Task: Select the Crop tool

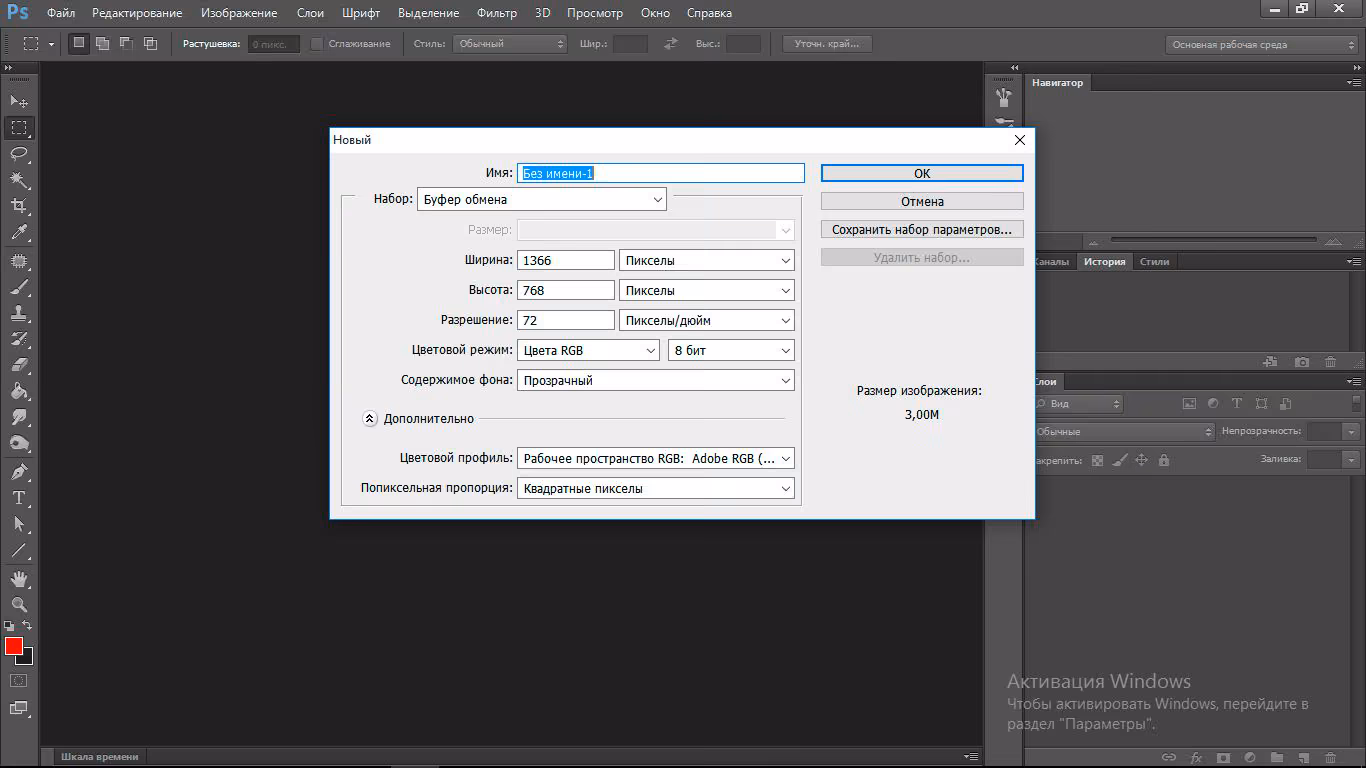Action: (19, 206)
